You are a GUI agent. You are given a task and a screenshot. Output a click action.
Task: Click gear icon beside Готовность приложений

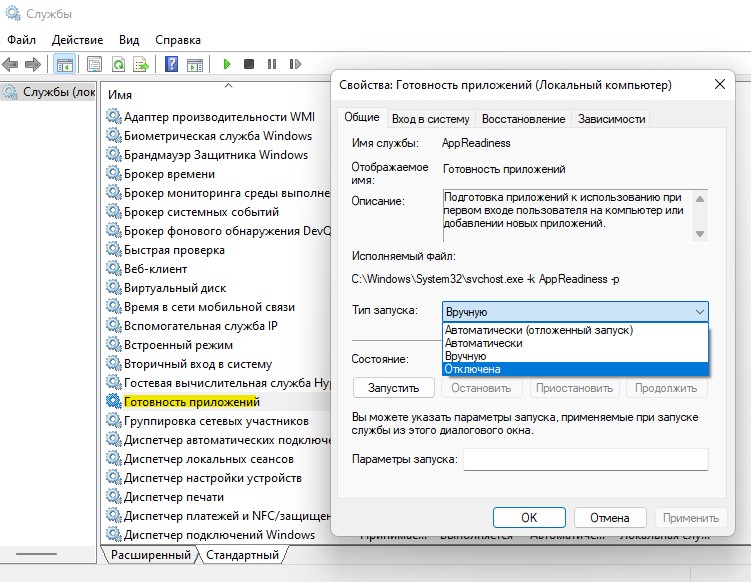click(114, 401)
